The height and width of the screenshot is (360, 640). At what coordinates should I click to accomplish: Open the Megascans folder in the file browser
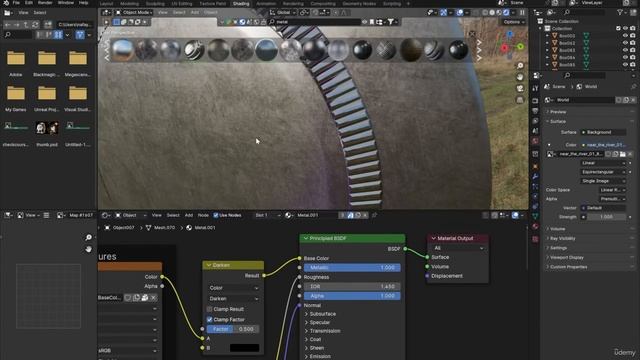point(78,63)
